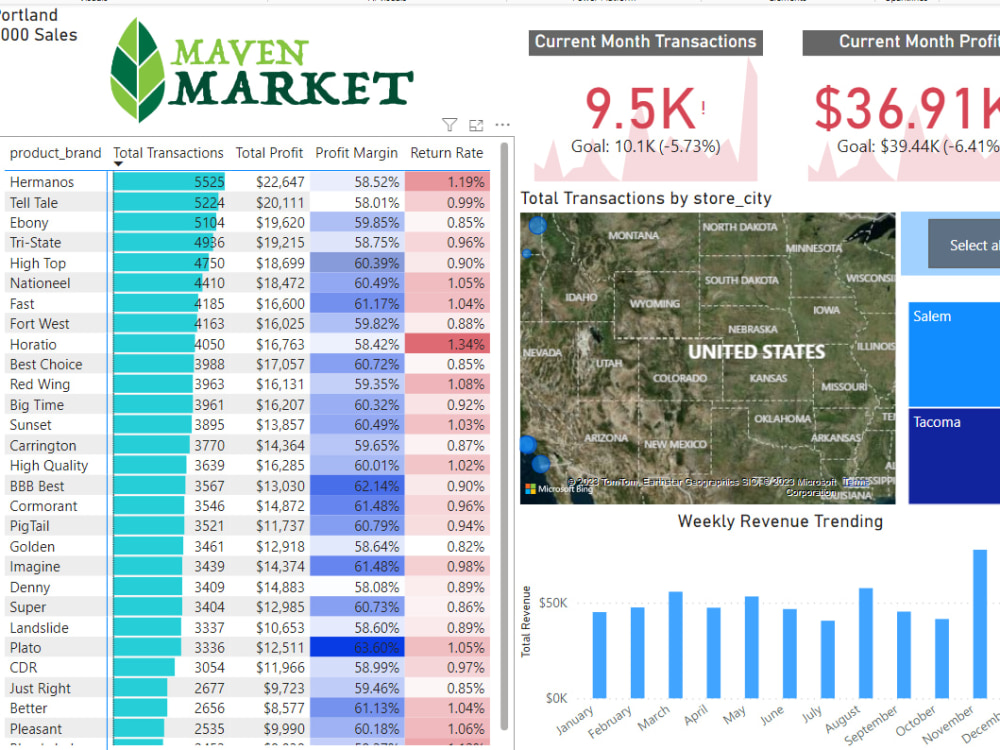Enter focus mode on the product brand table
1000x750 pixels.
coord(476,124)
